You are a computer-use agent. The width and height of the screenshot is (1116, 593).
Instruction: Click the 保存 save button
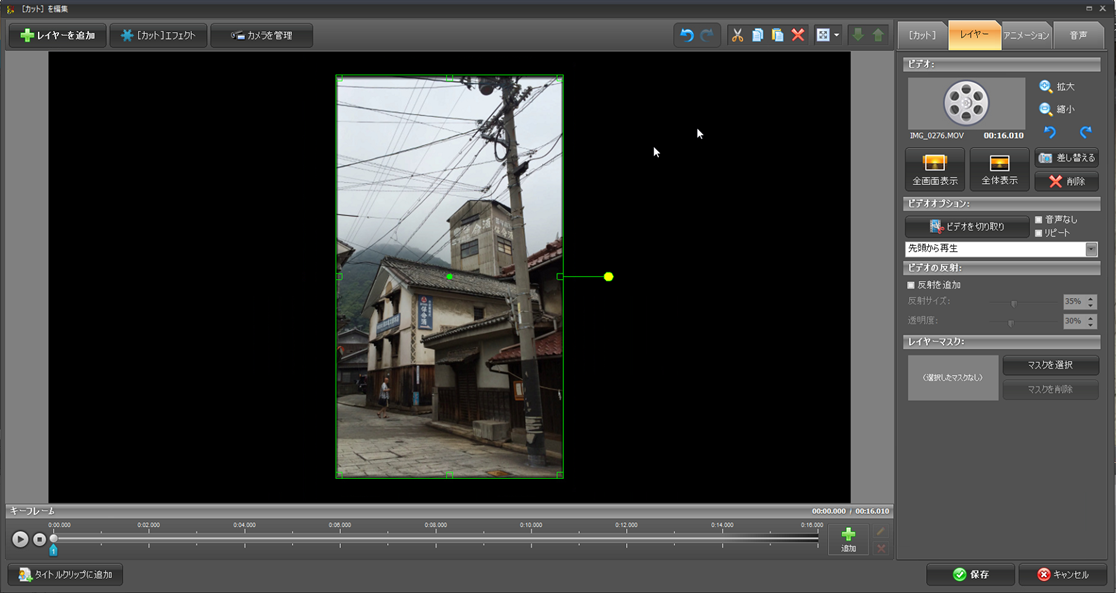(972, 575)
